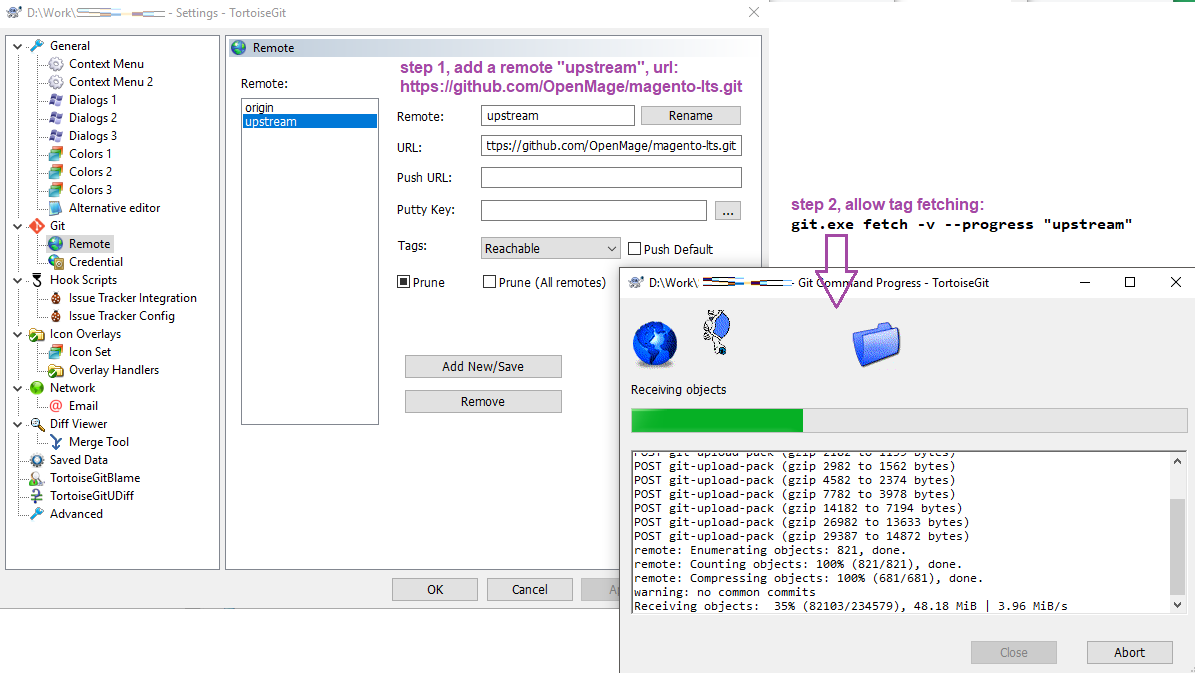The width and height of the screenshot is (1195, 673).
Task: Click into the Push URL field
Action: tap(611, 178)
